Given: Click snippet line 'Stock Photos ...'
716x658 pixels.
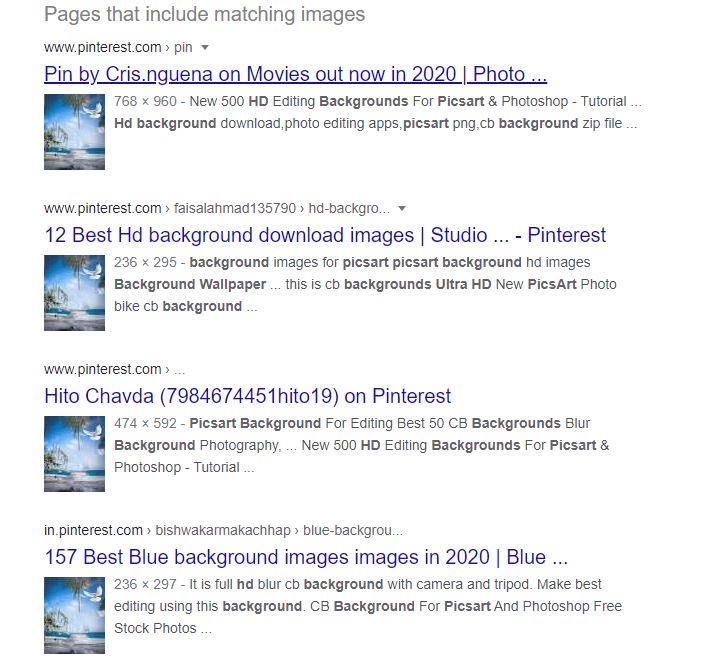Looking at the screenshot, I should tap(163, 628).
